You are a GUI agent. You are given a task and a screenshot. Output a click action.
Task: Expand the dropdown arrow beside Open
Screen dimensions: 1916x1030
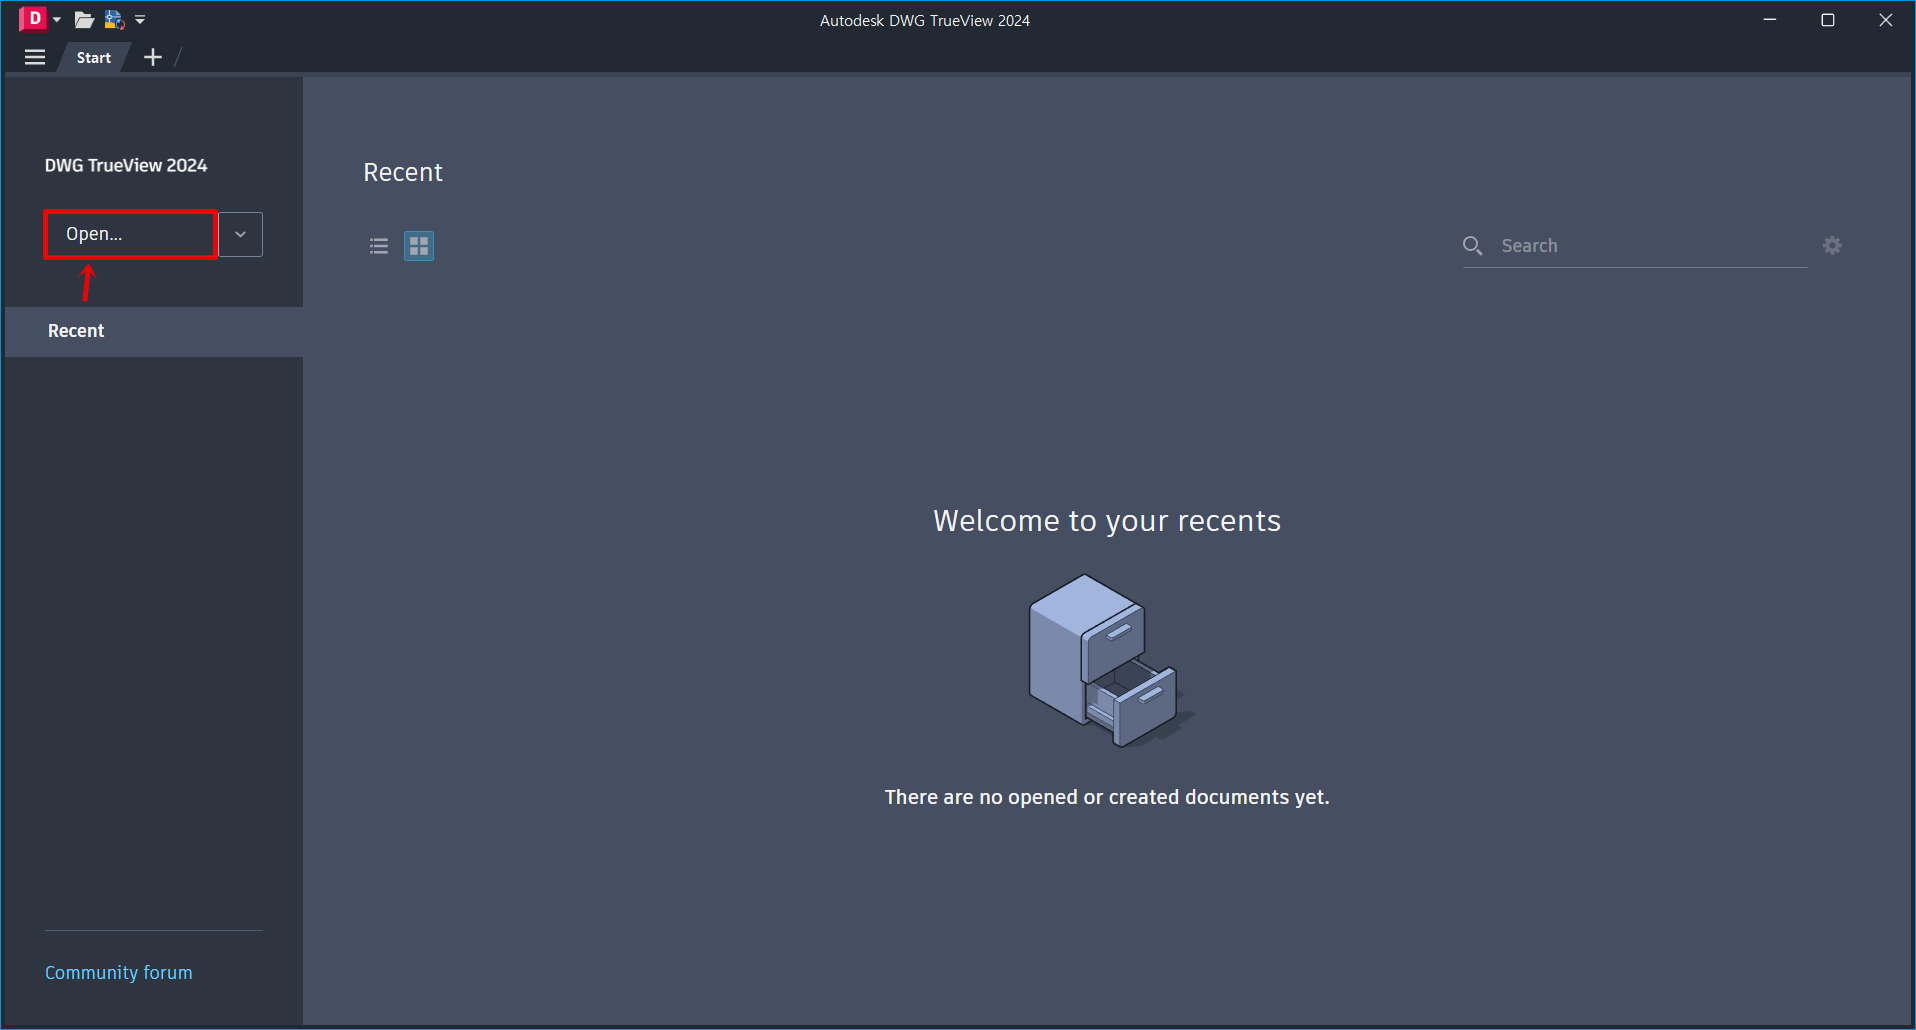point(241,234)
